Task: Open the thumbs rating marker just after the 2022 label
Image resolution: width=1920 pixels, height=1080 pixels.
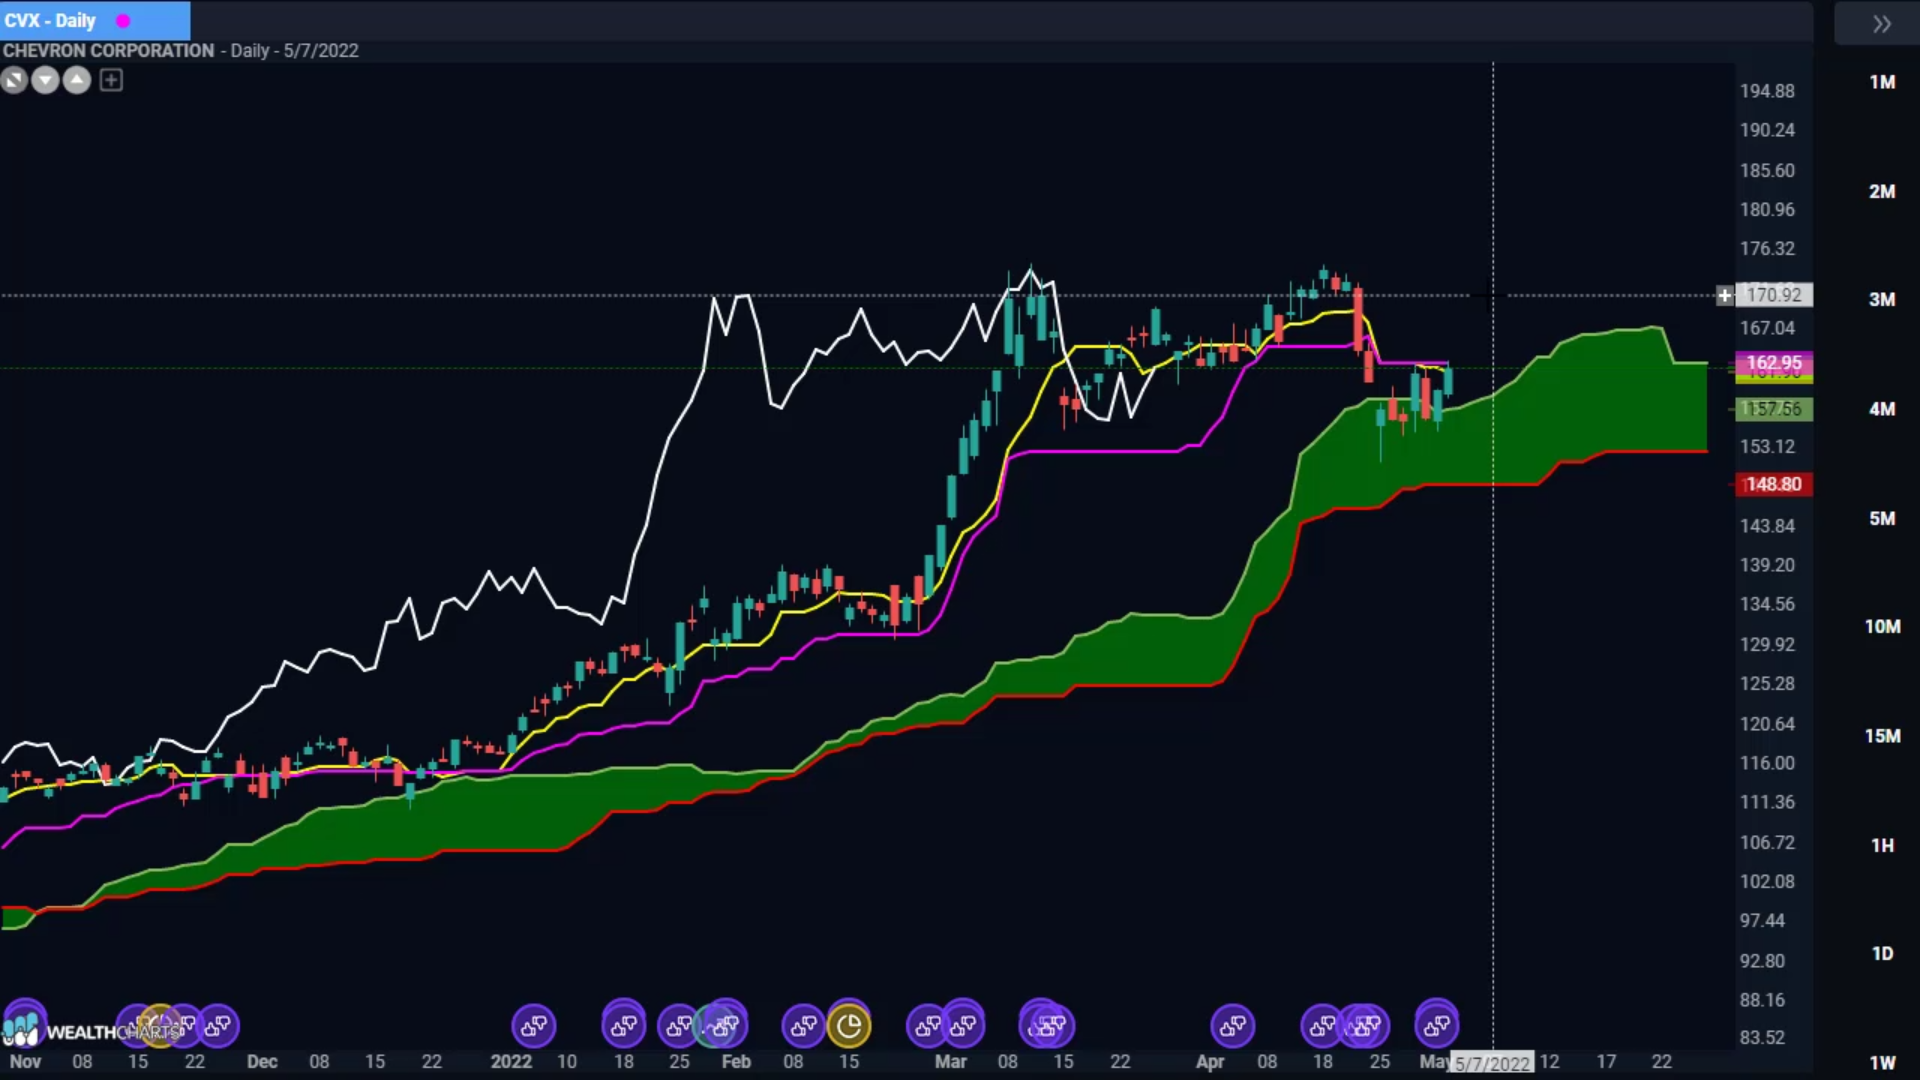Action: 534,1025
